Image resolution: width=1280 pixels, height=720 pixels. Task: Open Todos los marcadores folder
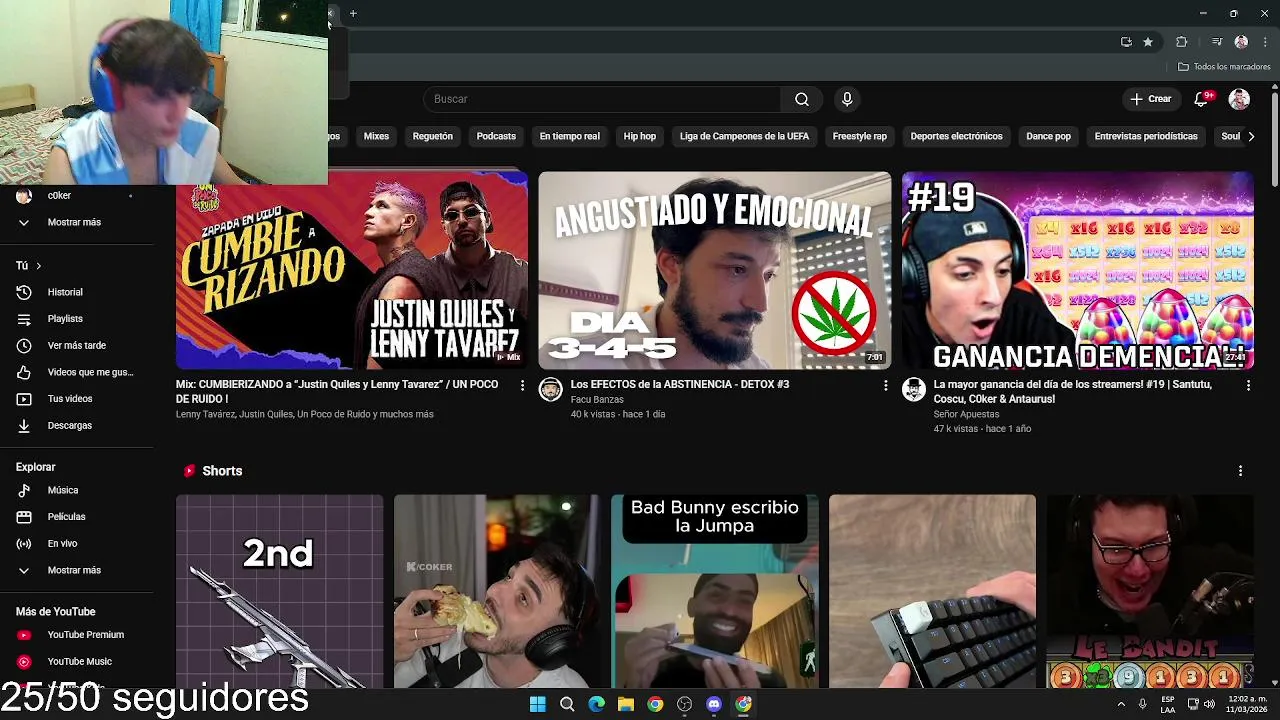(1224, 67)
